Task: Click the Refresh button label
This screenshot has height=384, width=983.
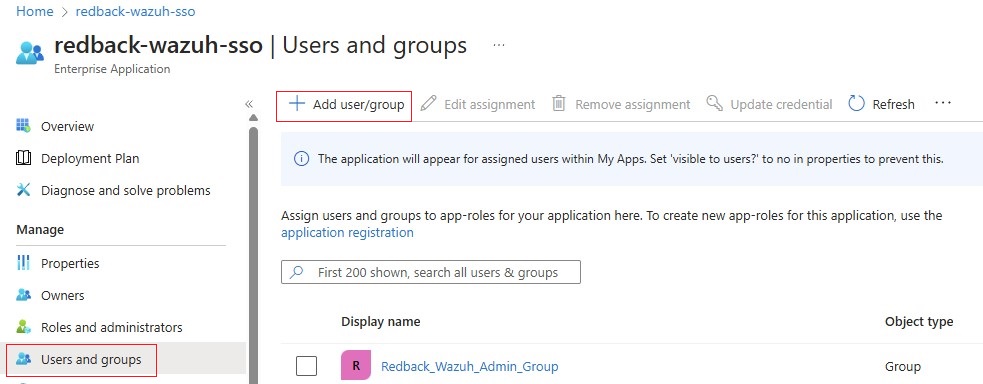Action: [x=893, y=105]
